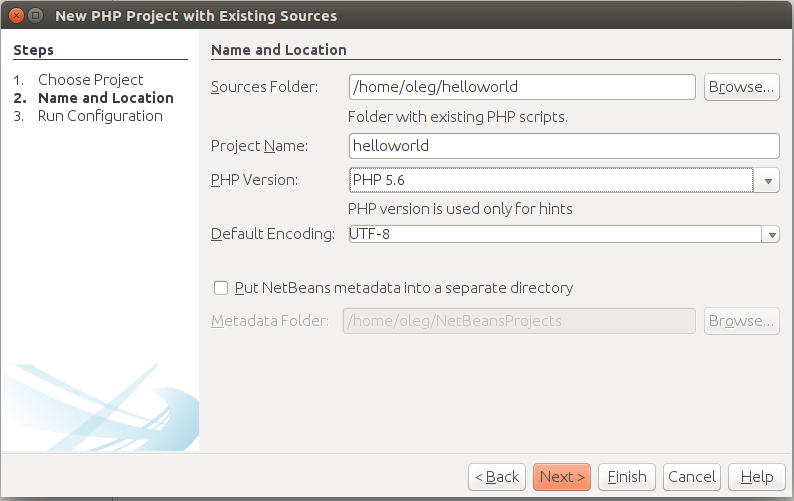Go back with the Back button
This screenshot has width=794, height=501.
pos(497,477)
